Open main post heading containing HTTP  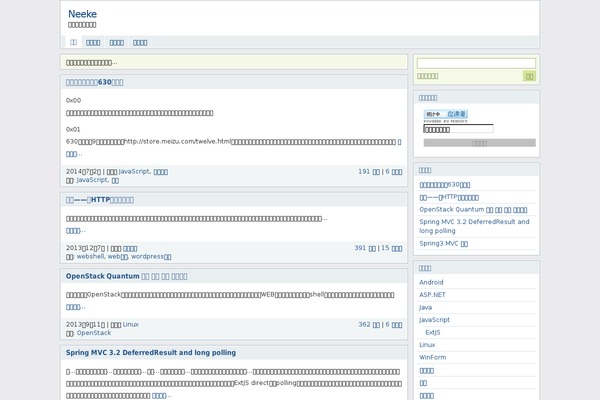(100, 200)
